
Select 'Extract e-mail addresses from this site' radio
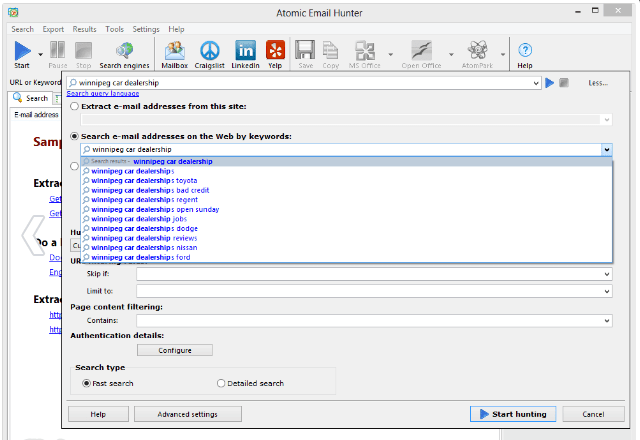click(74, 107)
